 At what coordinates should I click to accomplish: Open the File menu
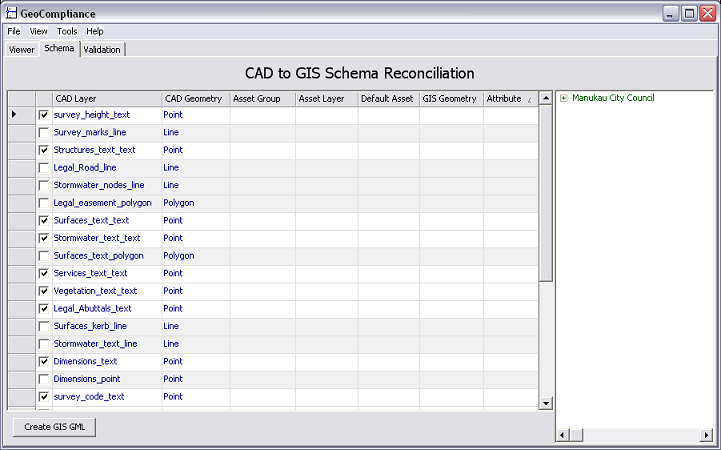14,31
